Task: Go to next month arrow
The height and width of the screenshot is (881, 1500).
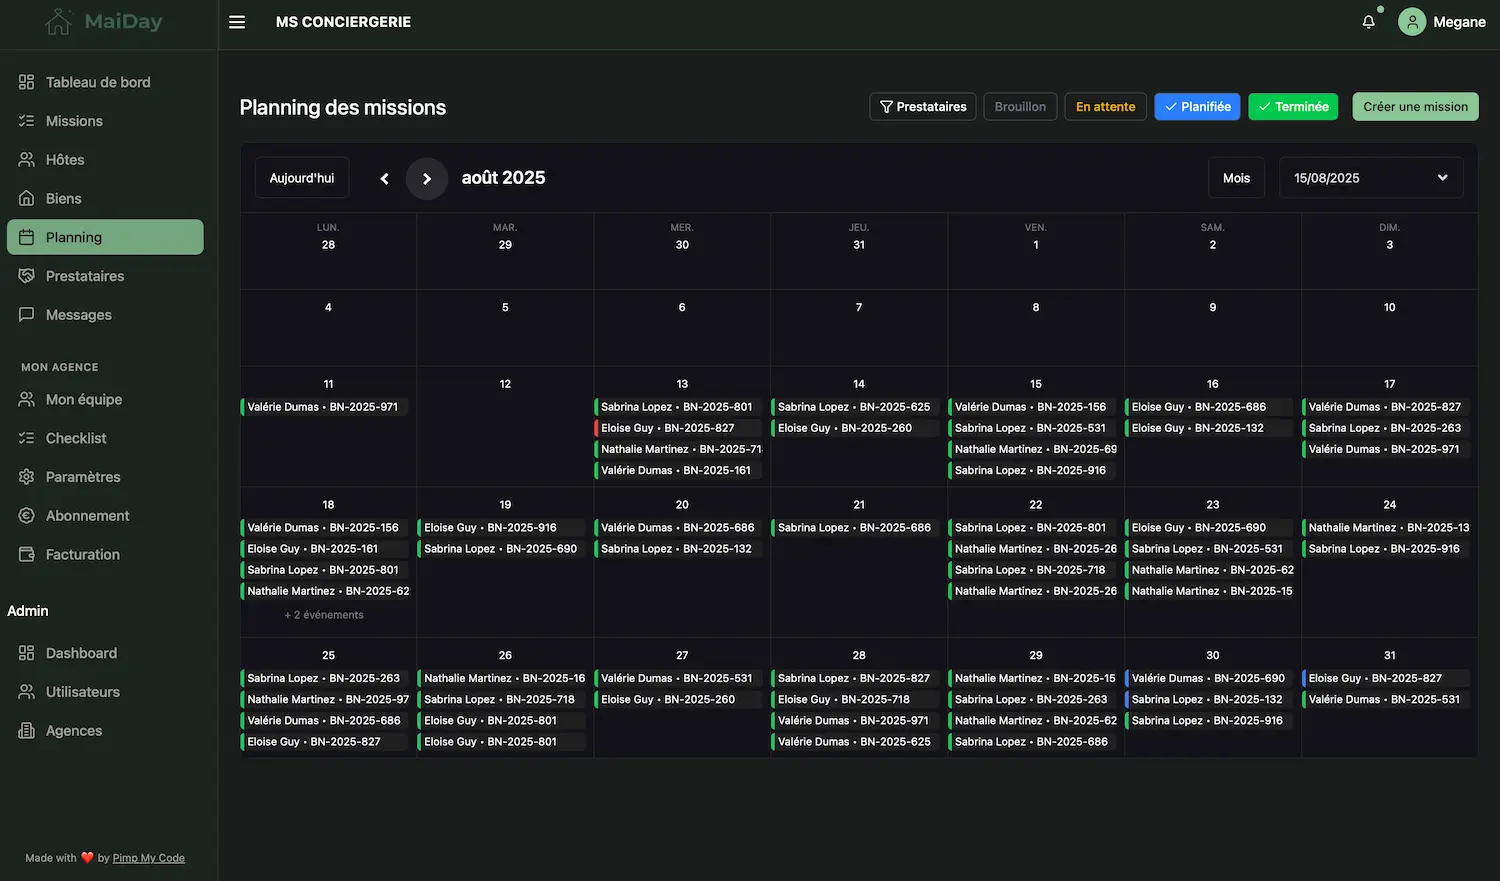Action: (x=427, y=179)
